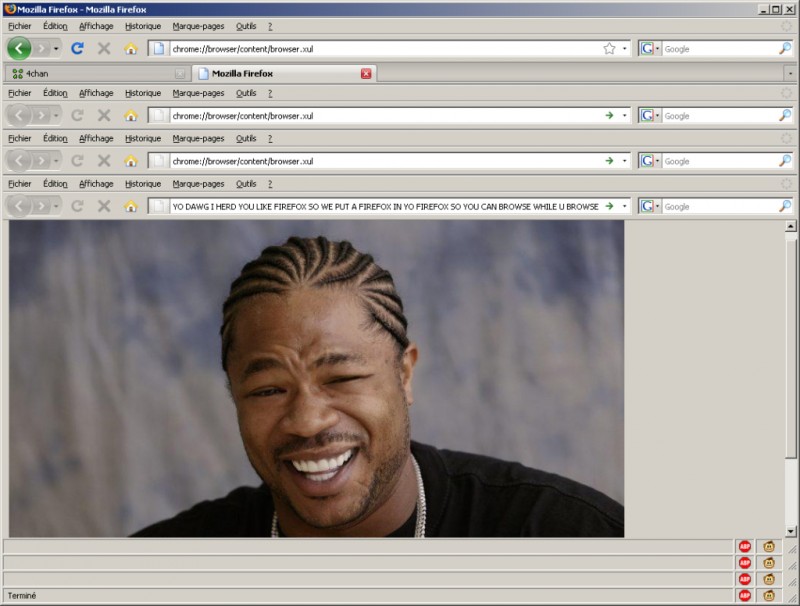This screenshot has height=606, width=800.
Task: Expand the URL history dropdown in the top address bar
Action: point(624,49)
